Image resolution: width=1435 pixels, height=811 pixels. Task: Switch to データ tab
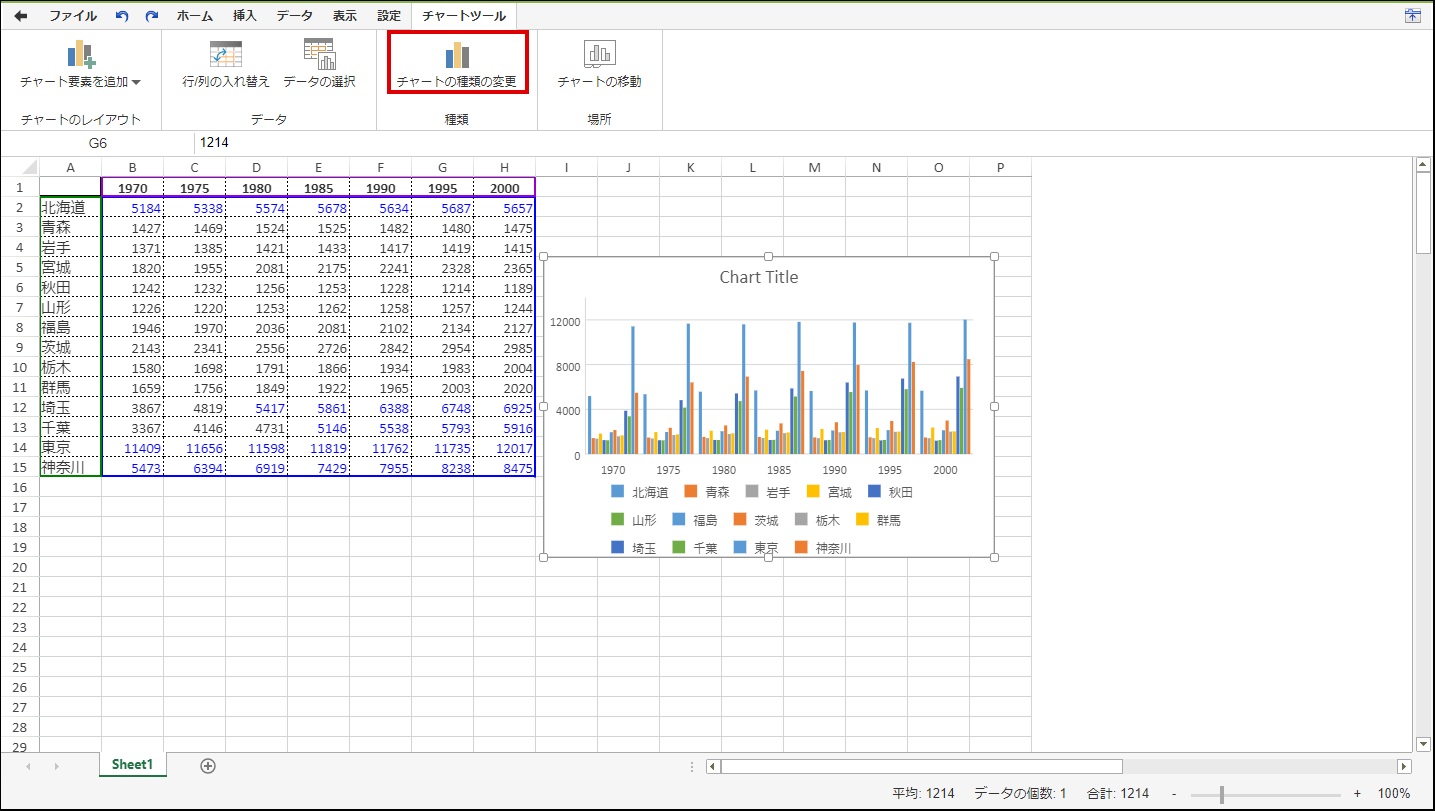294,16
